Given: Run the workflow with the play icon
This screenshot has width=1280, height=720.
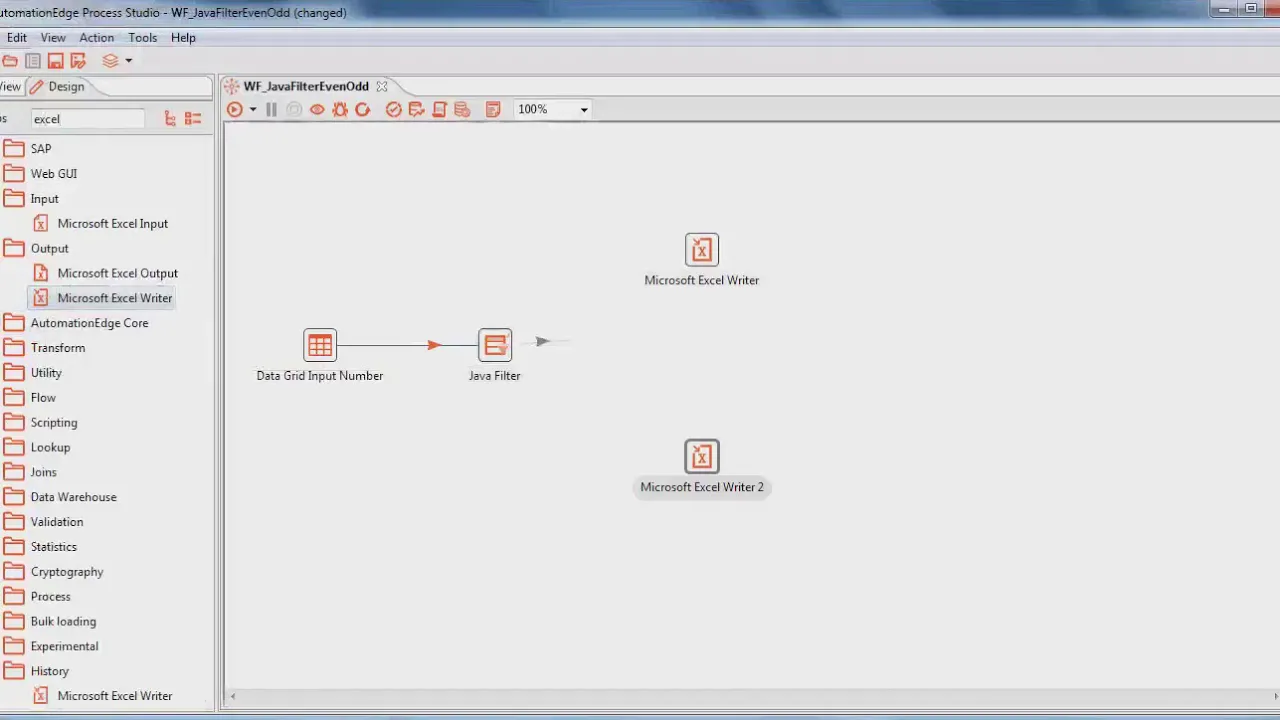Looking at the screenshot, I should coord(234,109).
